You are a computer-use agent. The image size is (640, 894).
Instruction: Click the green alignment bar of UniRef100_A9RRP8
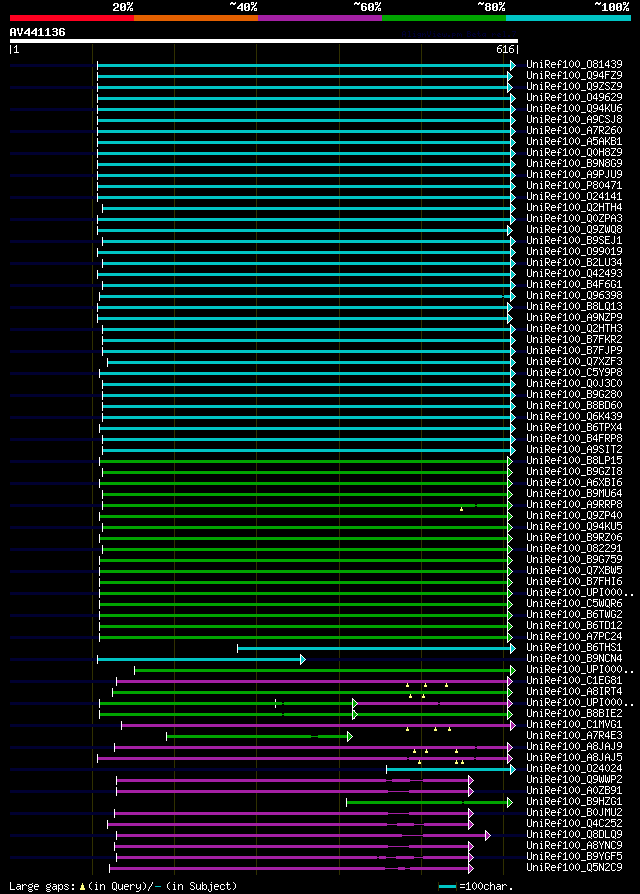(x=305, y=505)
